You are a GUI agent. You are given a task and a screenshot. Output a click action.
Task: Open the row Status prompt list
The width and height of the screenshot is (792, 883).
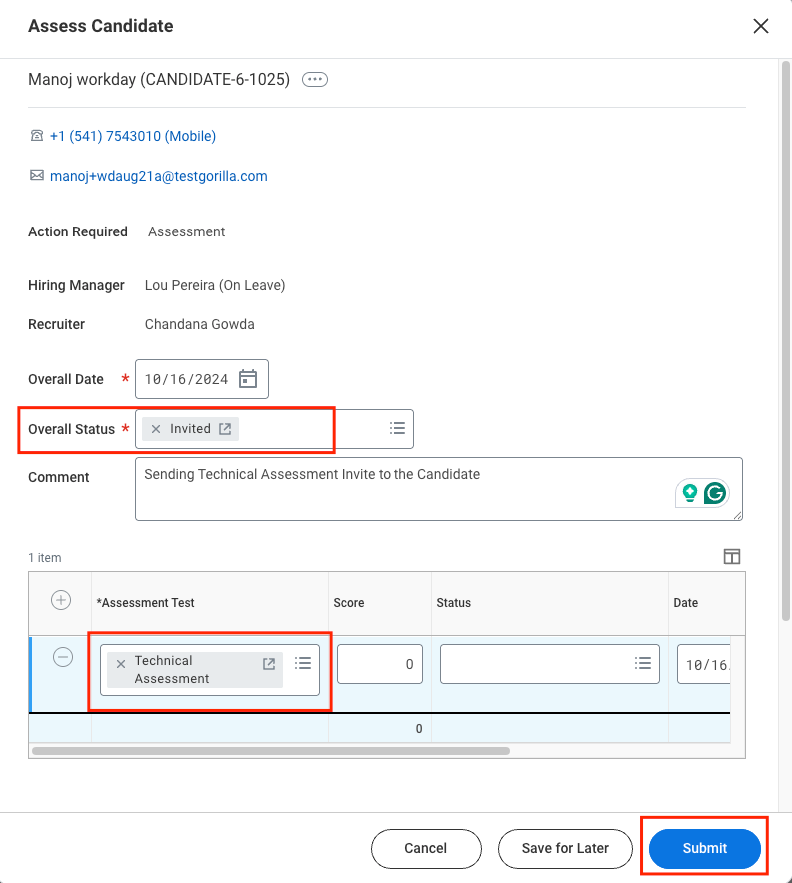point(643,663)
